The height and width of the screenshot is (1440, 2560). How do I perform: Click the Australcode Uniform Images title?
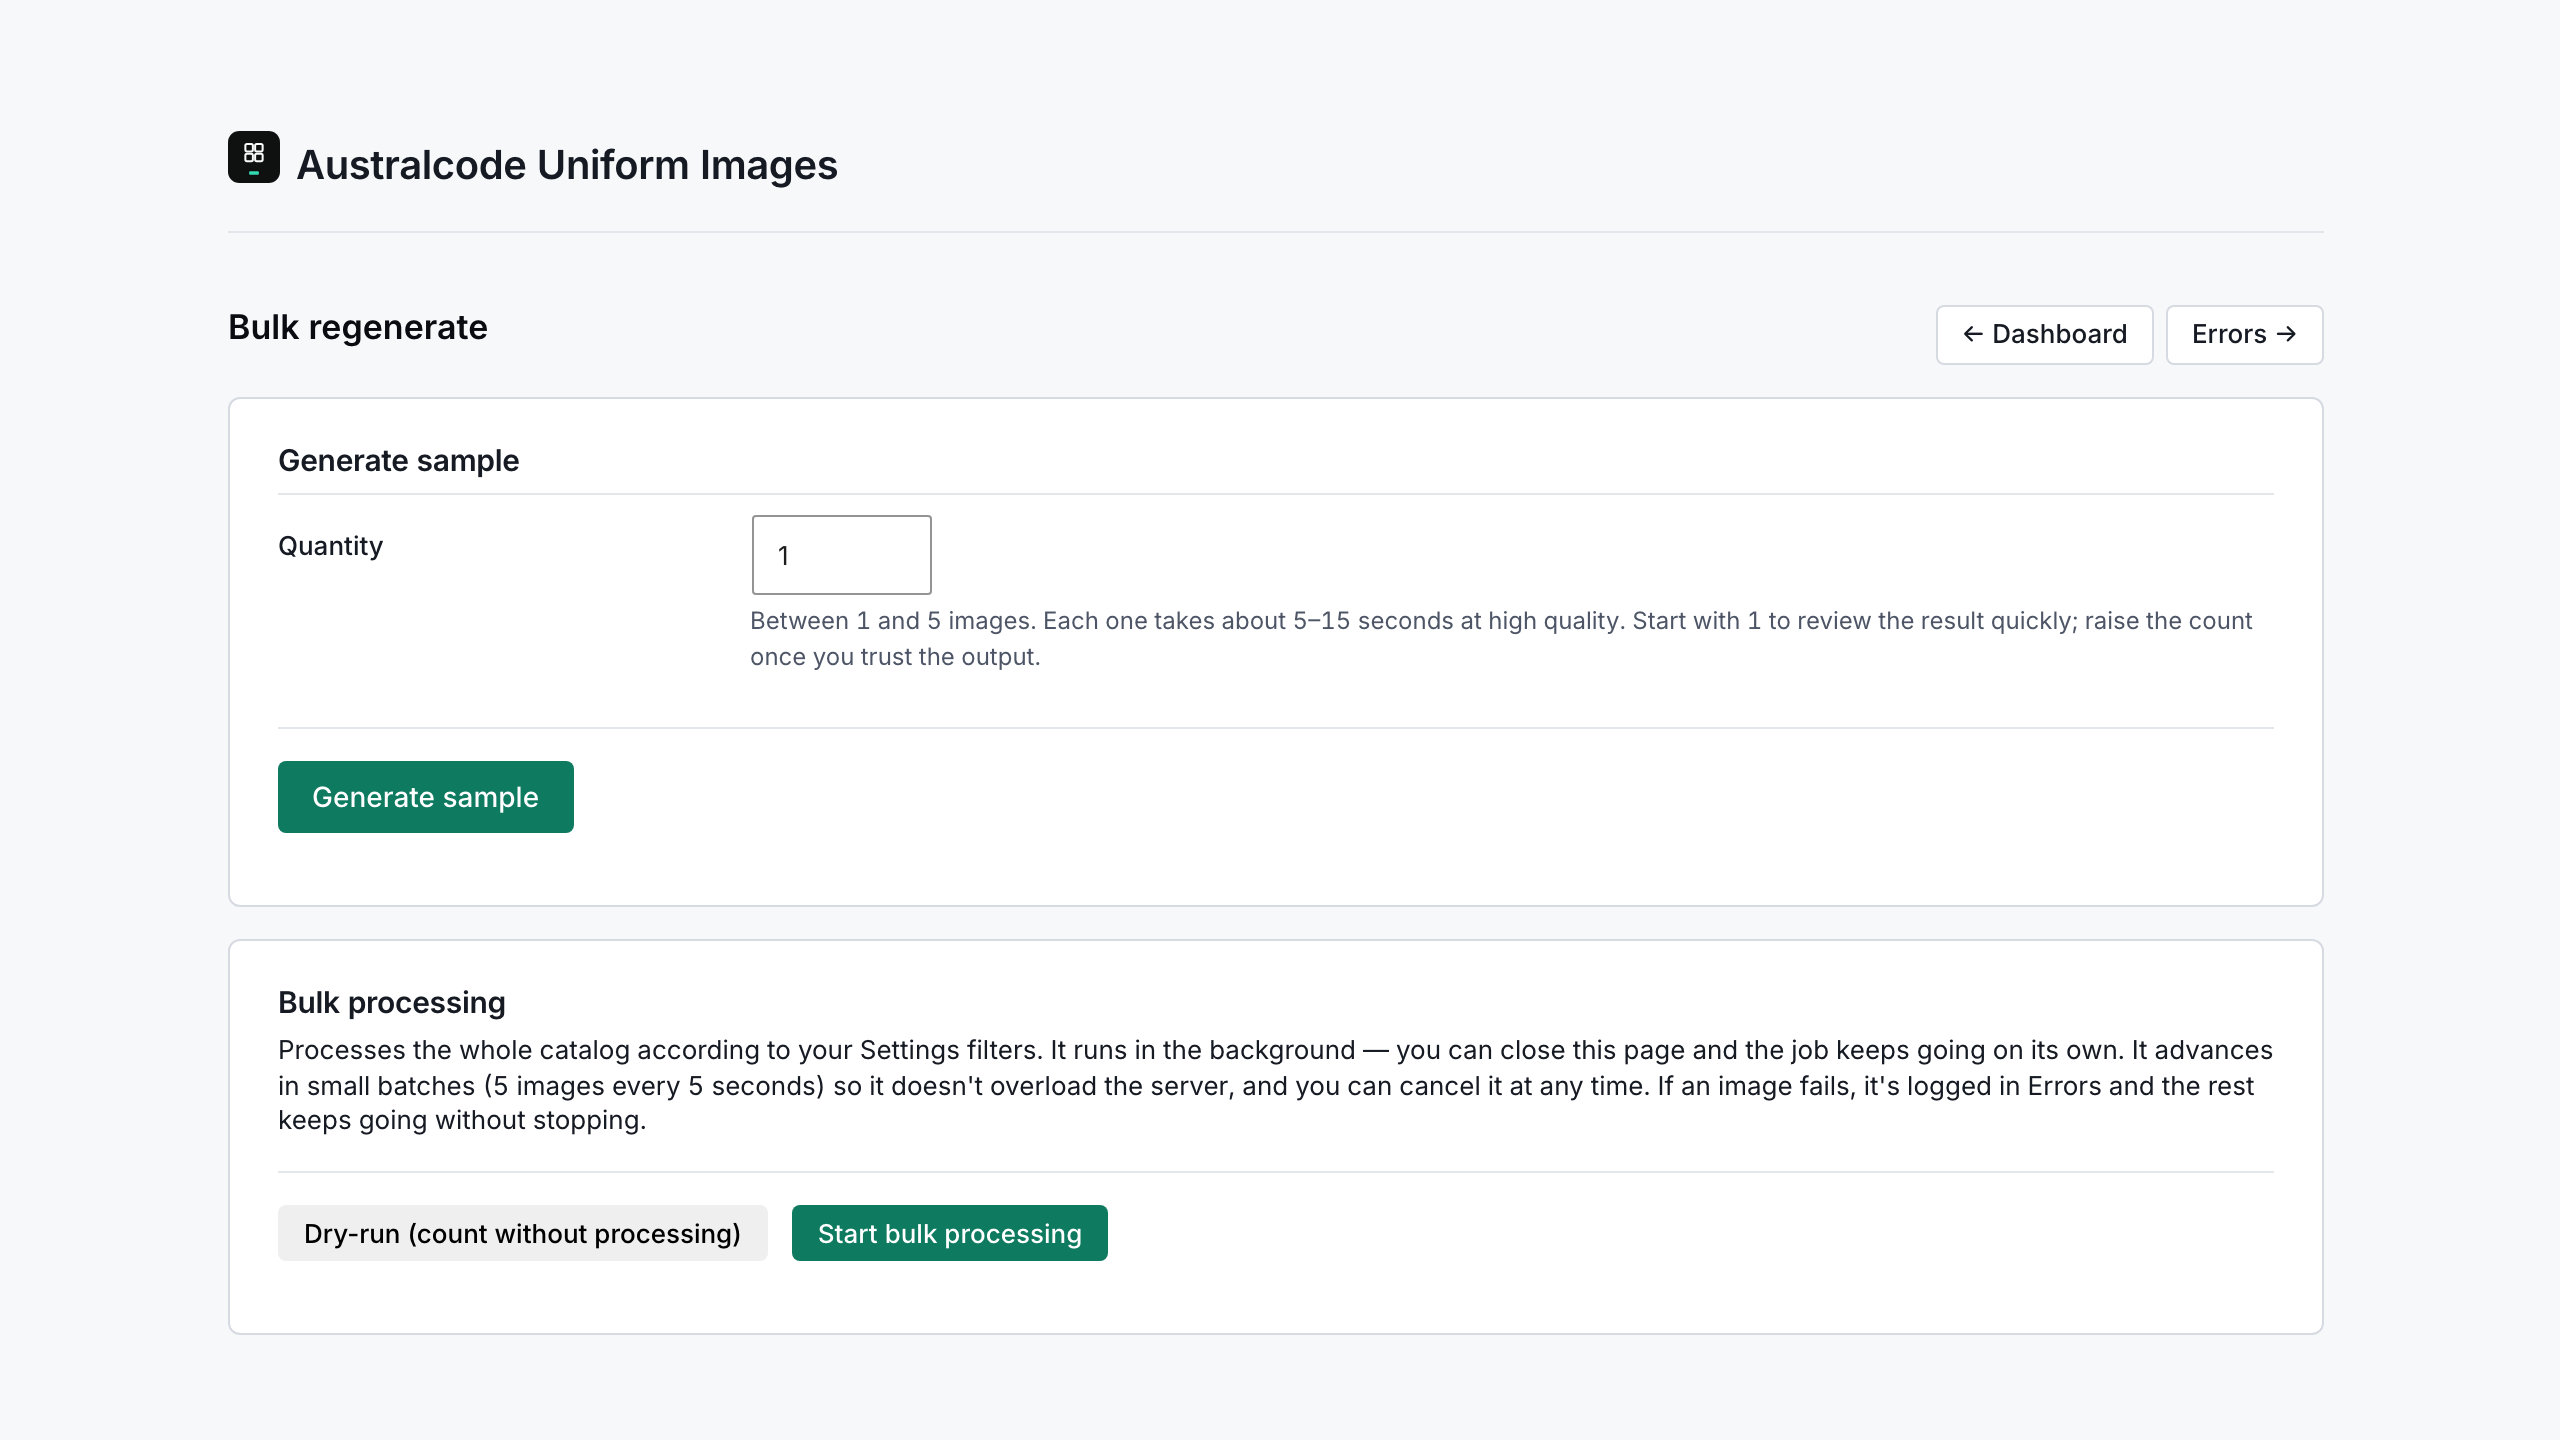567,165
